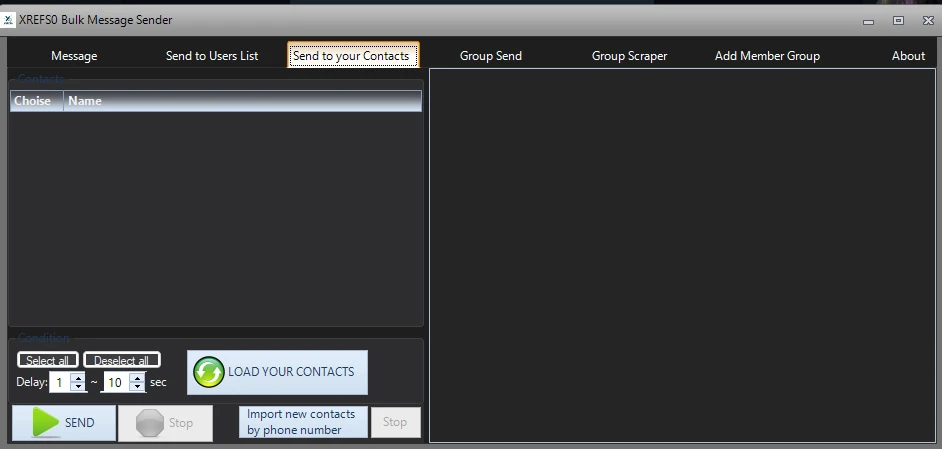Click the Choise column header
This screenshot has width=942, height=449.
click(x=37, y=101)
